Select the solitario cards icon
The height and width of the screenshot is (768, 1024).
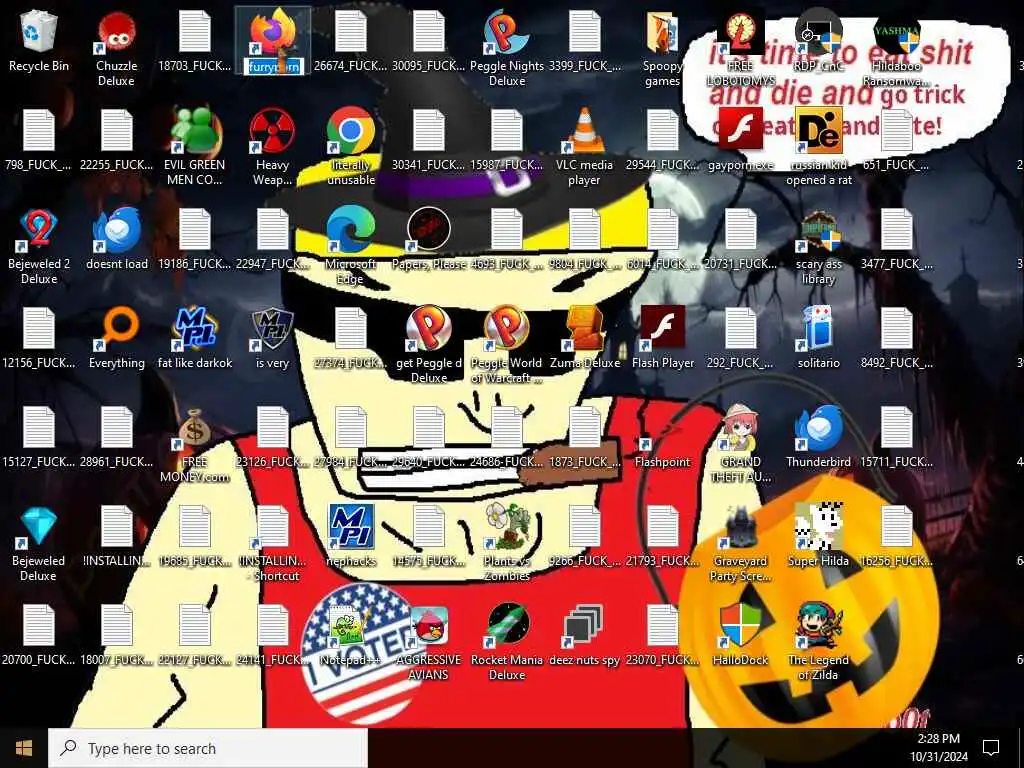pyautogui.click(x=818, y=329)
